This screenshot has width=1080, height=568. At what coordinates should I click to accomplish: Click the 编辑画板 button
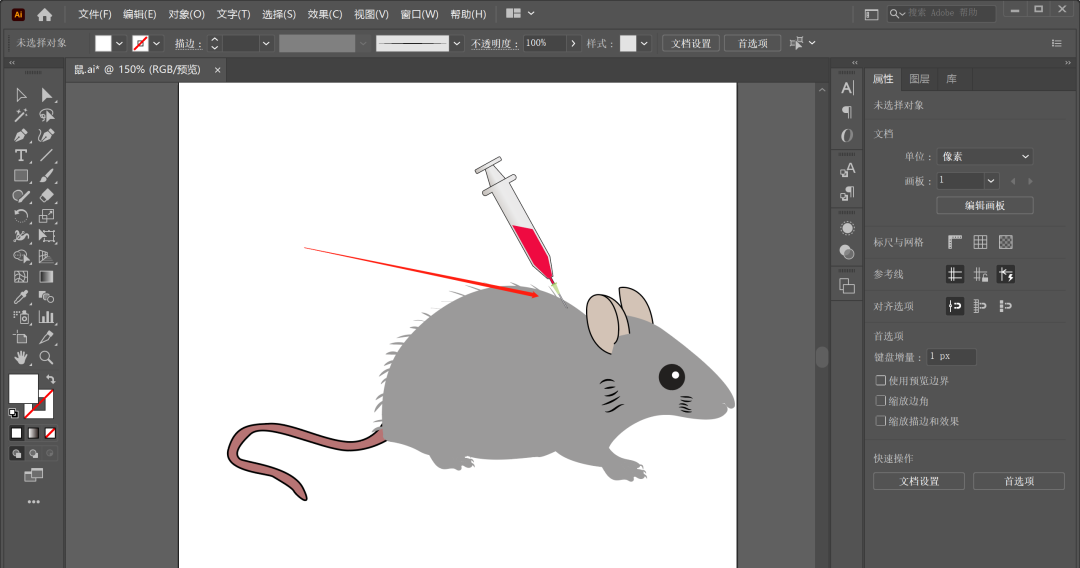coord(984,205)
